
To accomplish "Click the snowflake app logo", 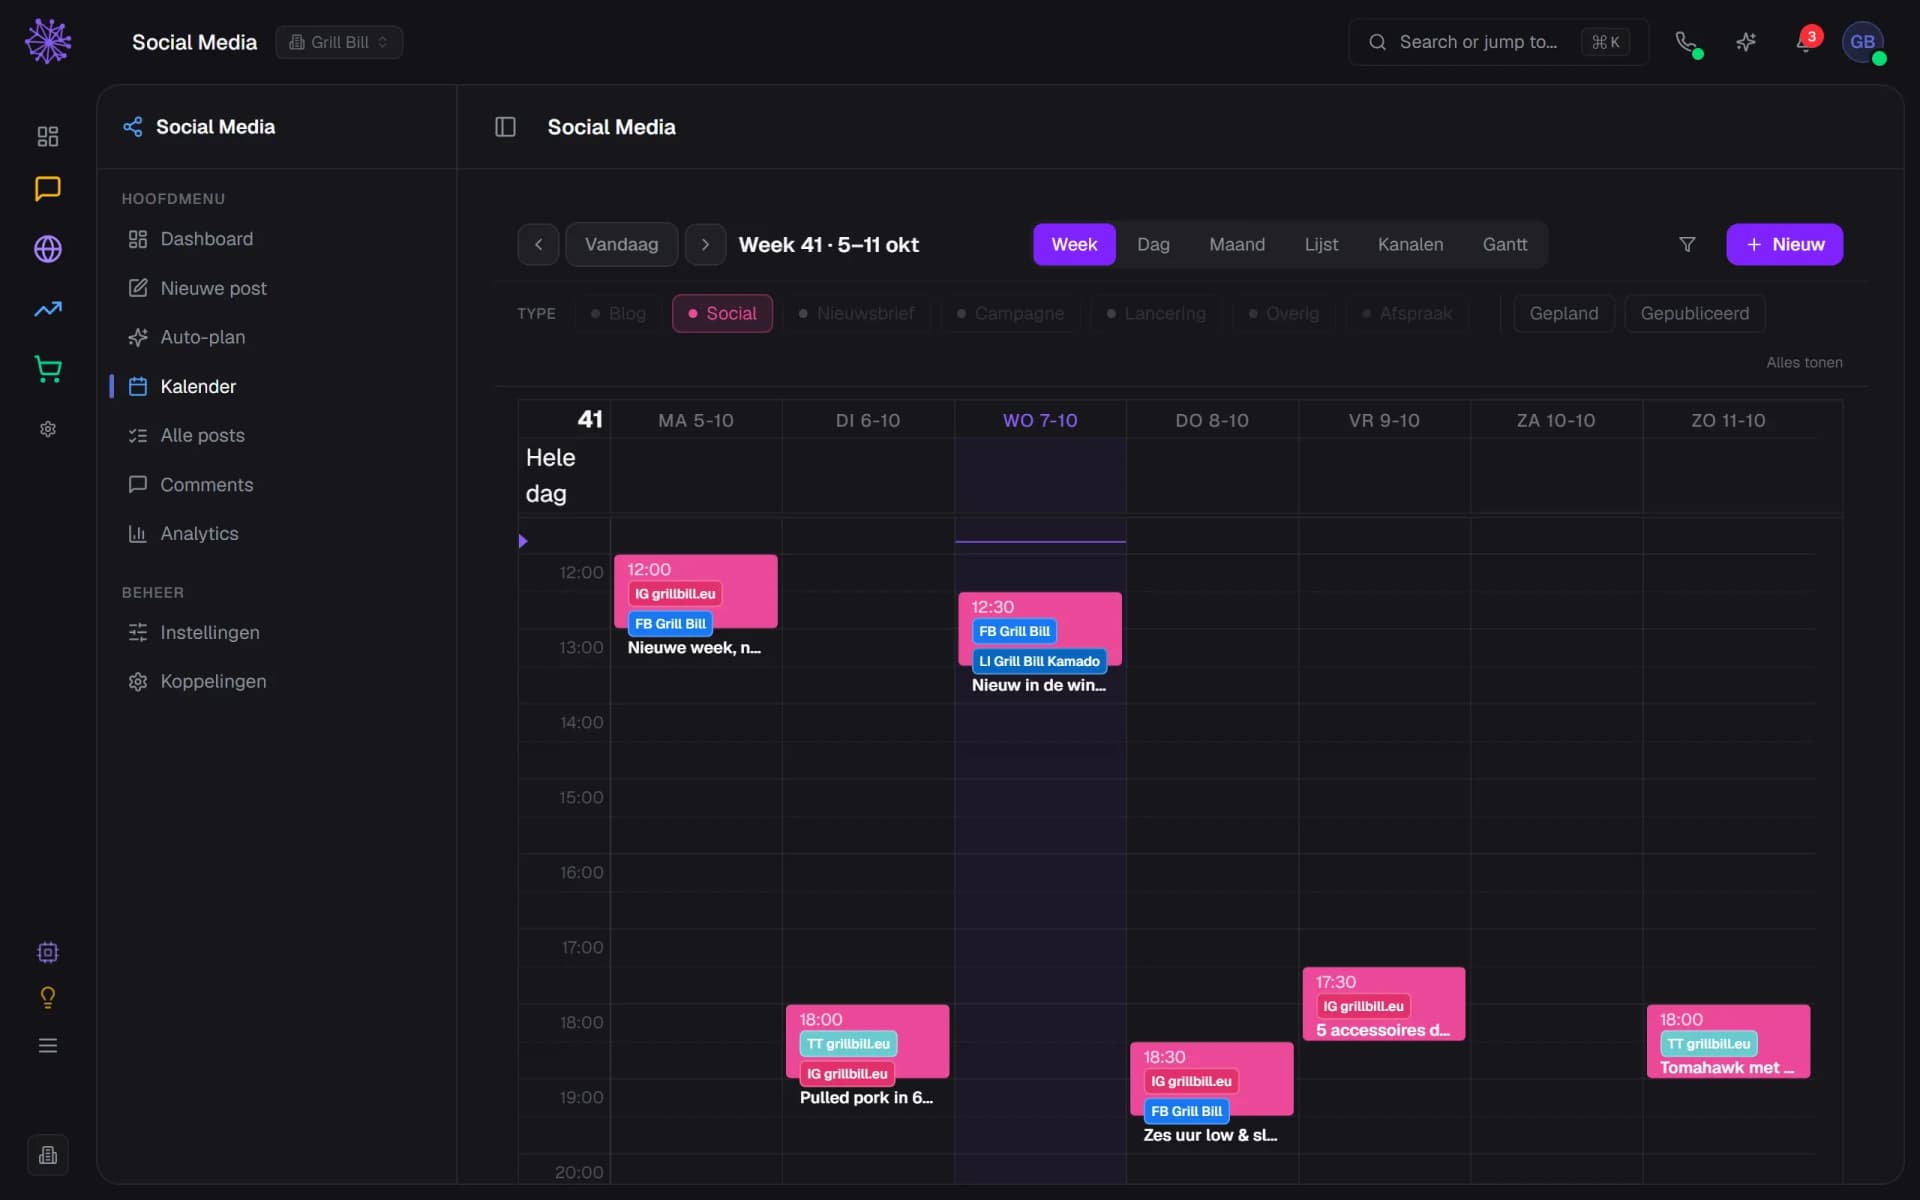I will coord(48,42).
